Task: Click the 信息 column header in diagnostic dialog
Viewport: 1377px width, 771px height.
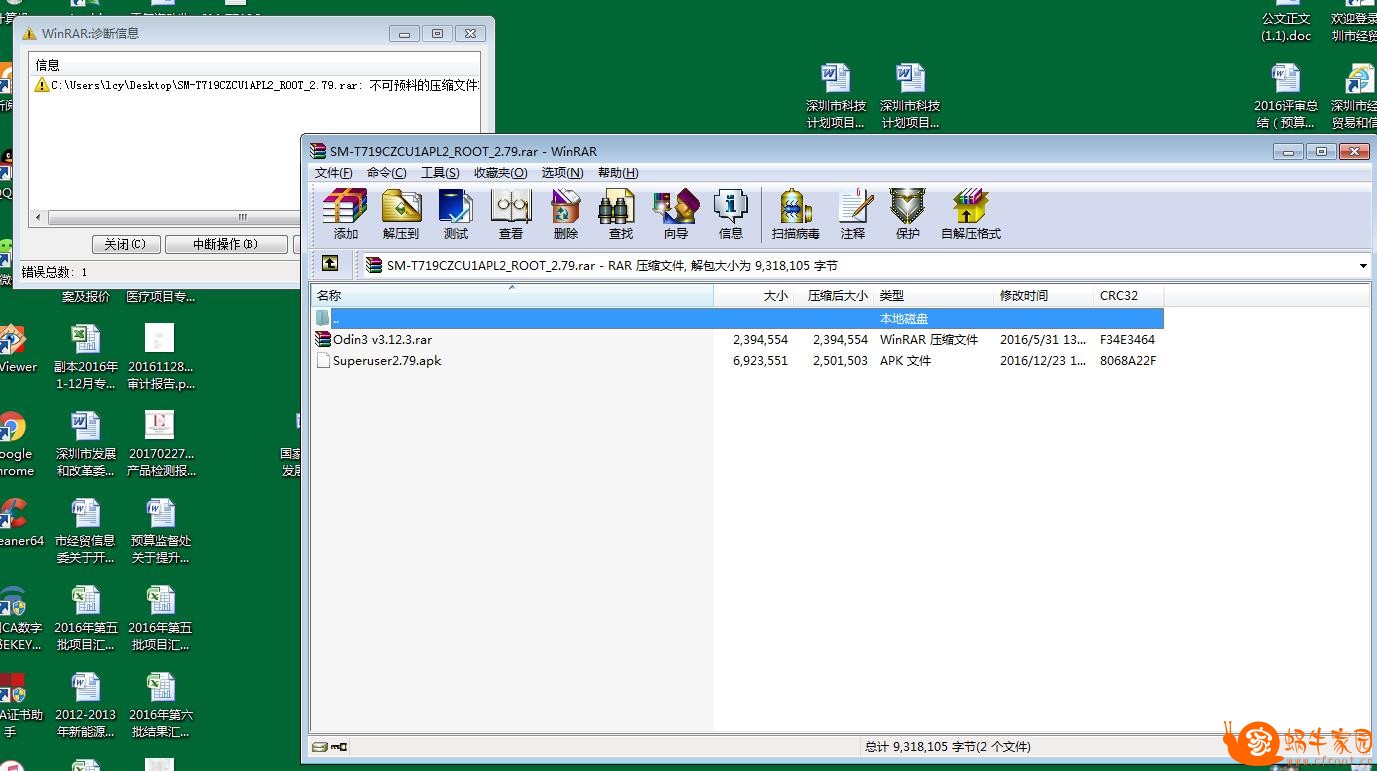Action: [48, 65]
